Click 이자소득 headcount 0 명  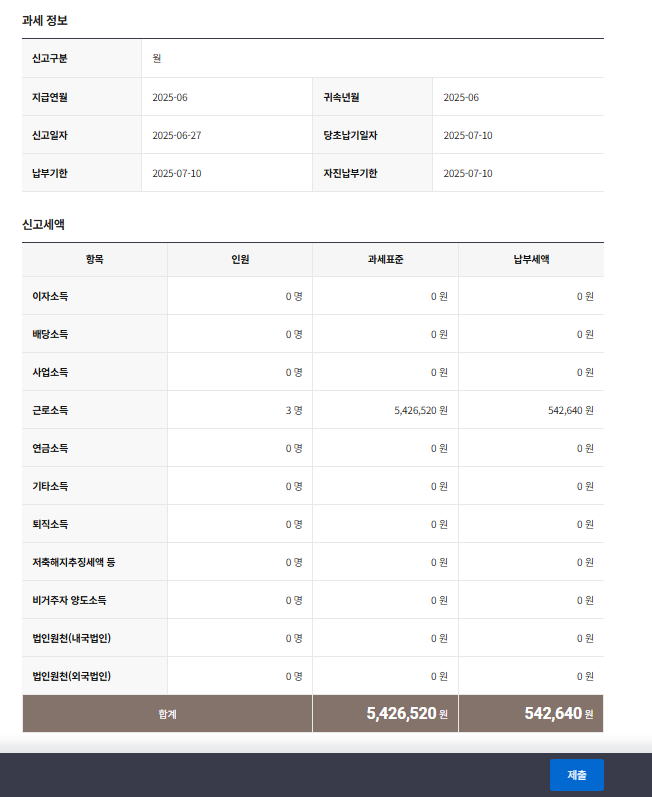(294, 296)
